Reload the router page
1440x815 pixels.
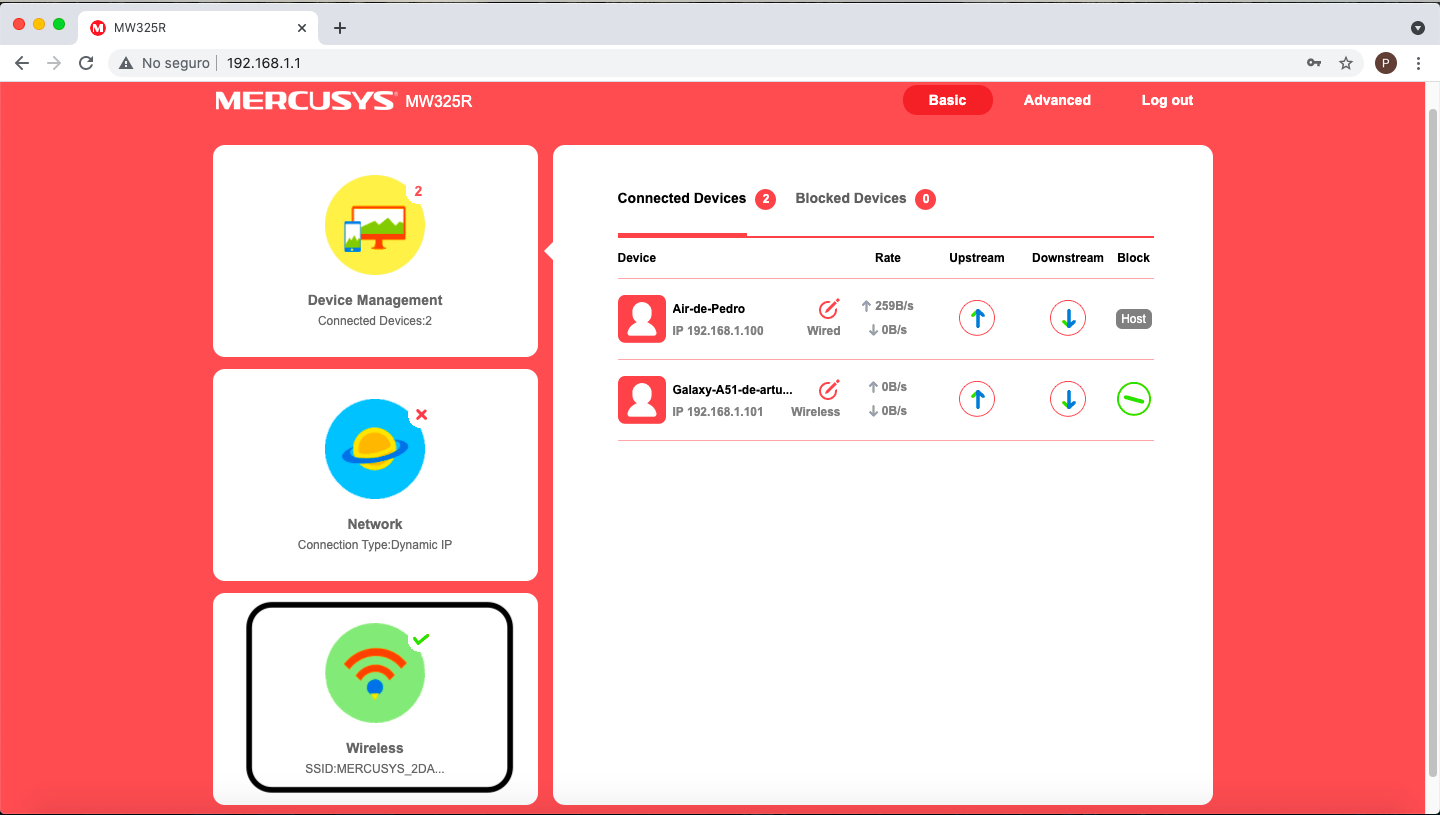86,63
